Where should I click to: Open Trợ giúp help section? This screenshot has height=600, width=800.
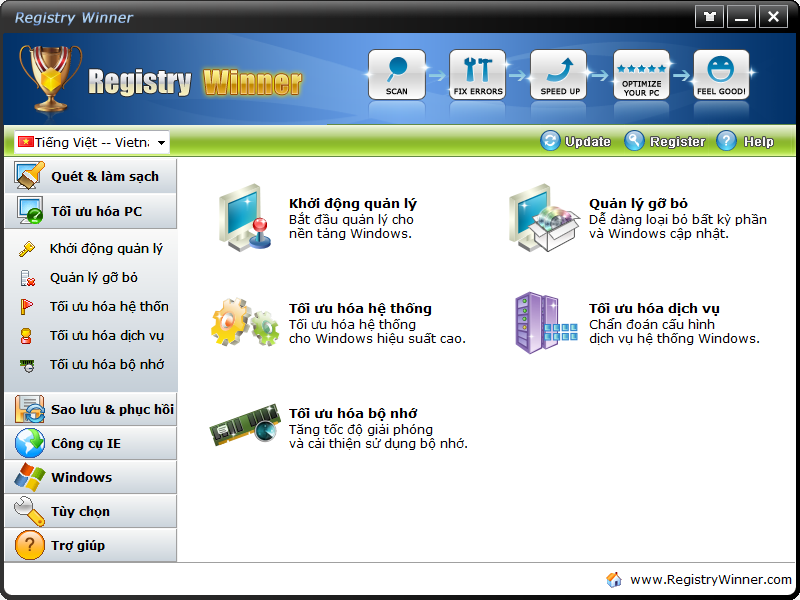(x=90, y=545)
